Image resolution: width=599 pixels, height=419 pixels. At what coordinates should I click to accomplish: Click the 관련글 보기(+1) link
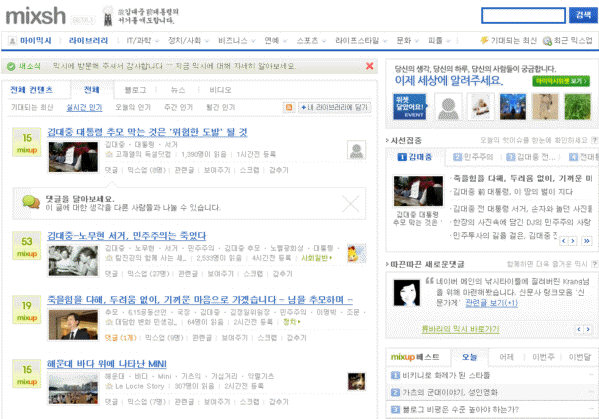click(491, 303)
